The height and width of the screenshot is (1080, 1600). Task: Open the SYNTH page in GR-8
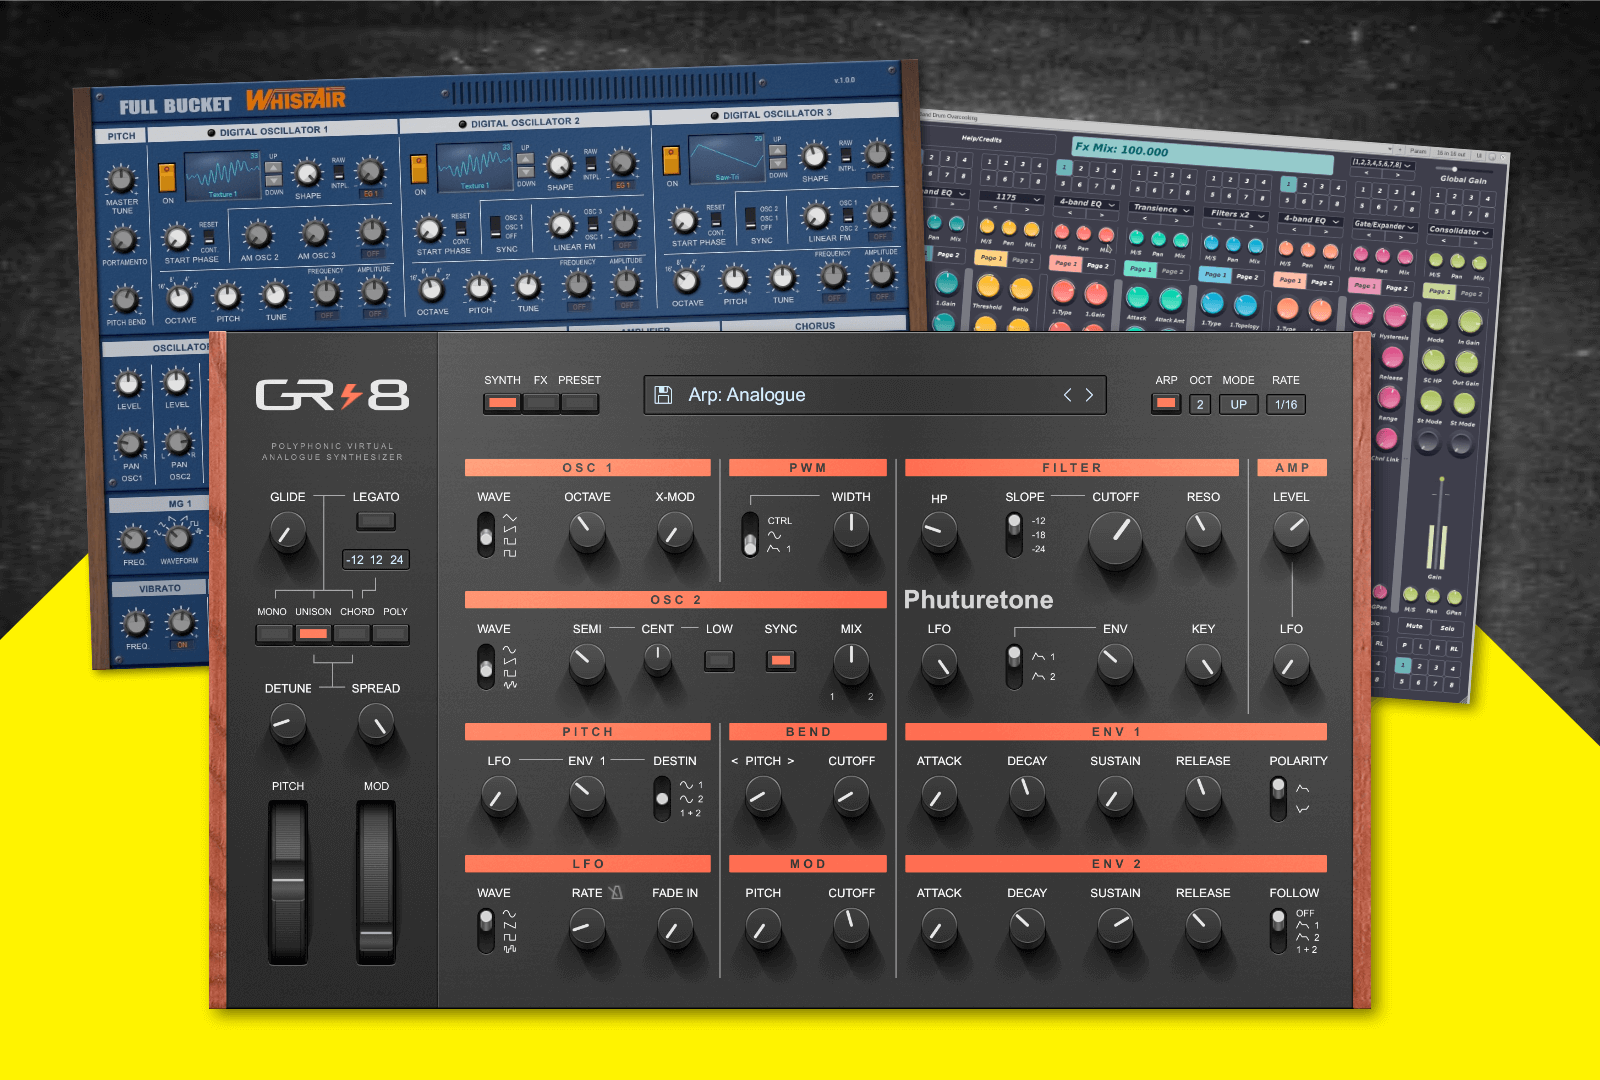coord(502,403)
